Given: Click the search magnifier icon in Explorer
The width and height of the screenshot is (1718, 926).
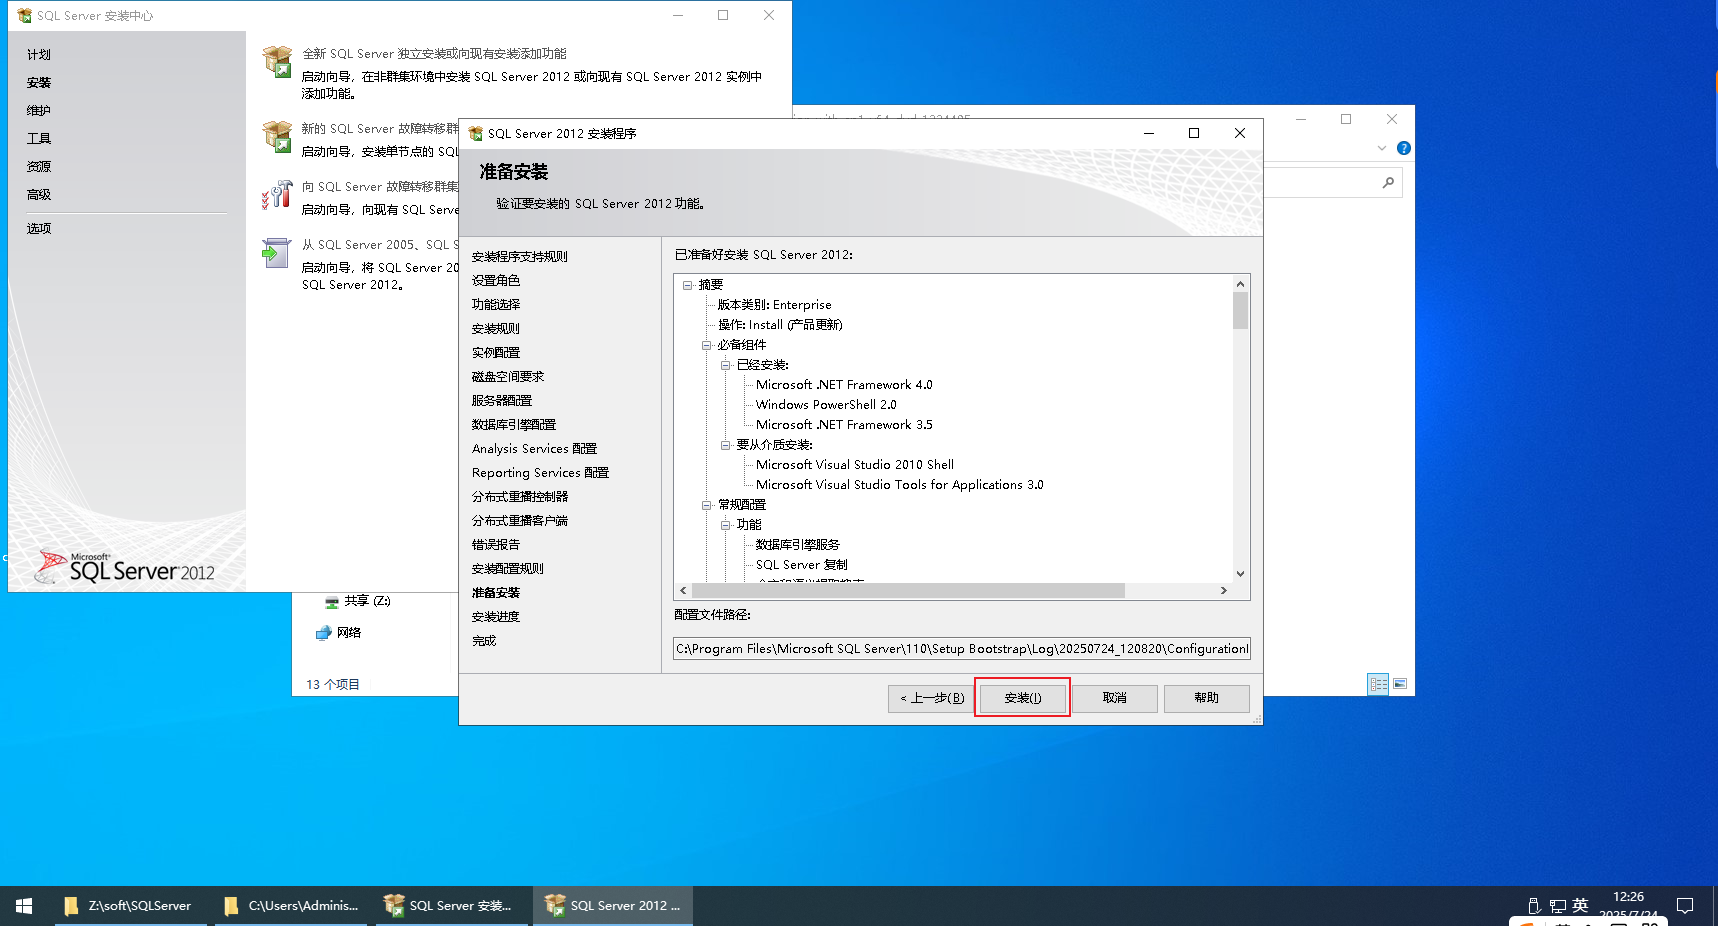Looking at the screenshot, I should click(x=1388, y=182).
